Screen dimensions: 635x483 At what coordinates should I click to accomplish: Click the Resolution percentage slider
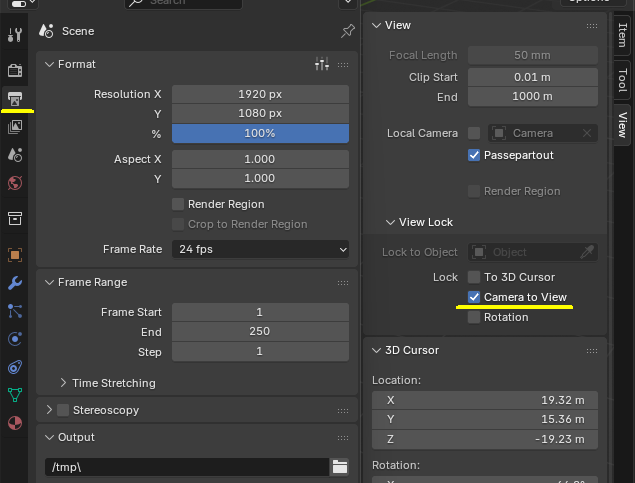point(260,133)
